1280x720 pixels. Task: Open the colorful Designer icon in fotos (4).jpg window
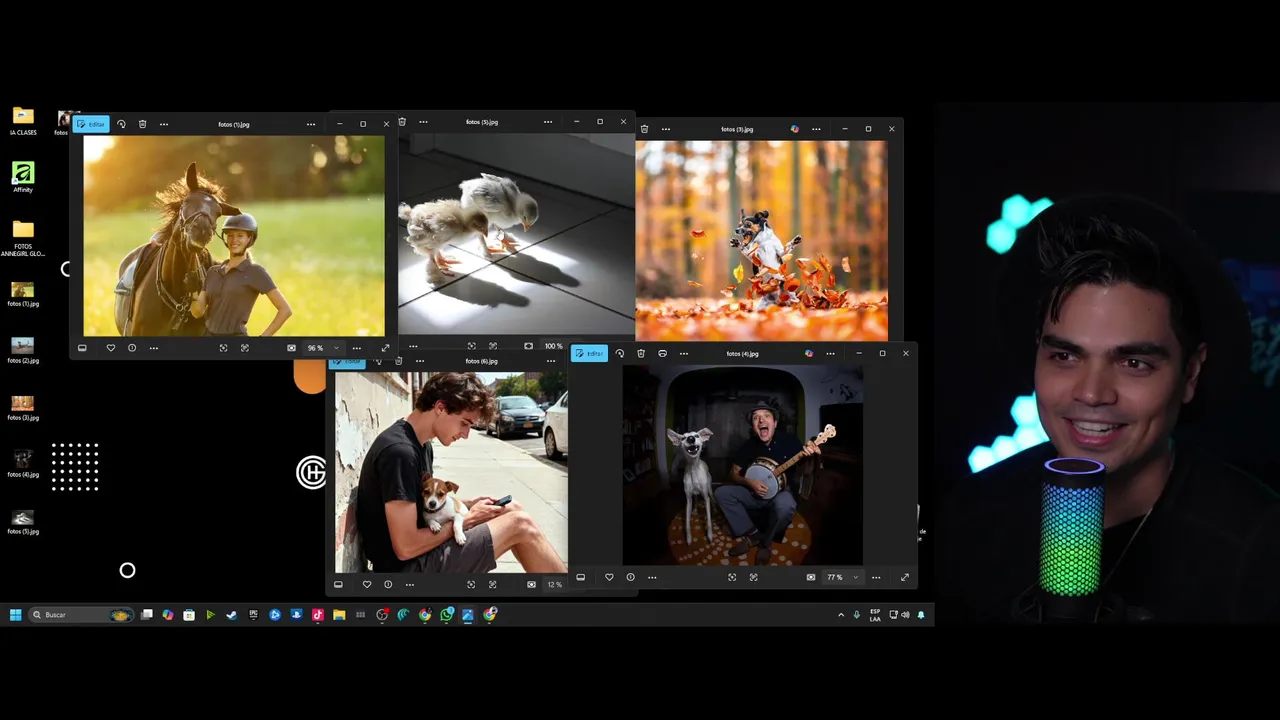click(809, 353)
